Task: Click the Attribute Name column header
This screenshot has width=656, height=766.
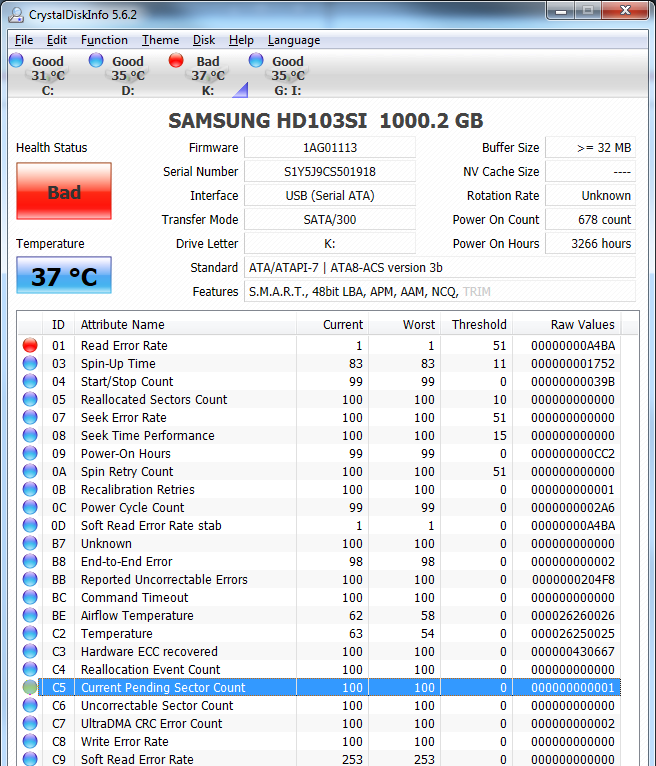Action: (185, 324)
